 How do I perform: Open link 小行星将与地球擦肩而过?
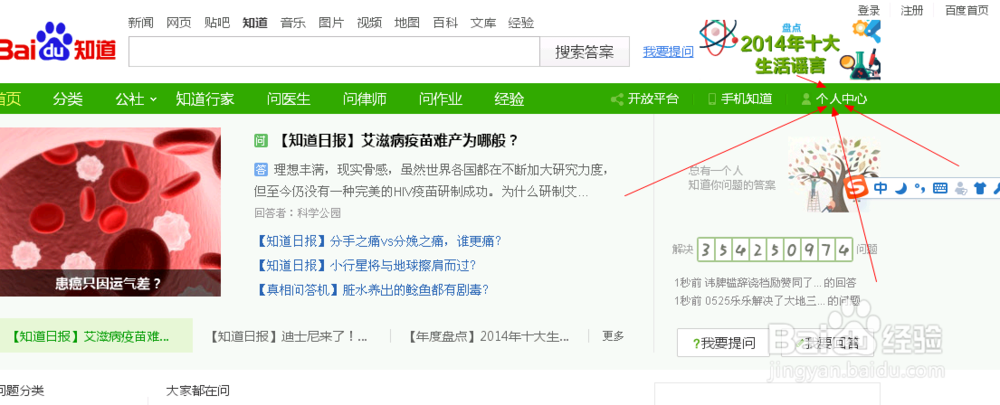(365, 265)
